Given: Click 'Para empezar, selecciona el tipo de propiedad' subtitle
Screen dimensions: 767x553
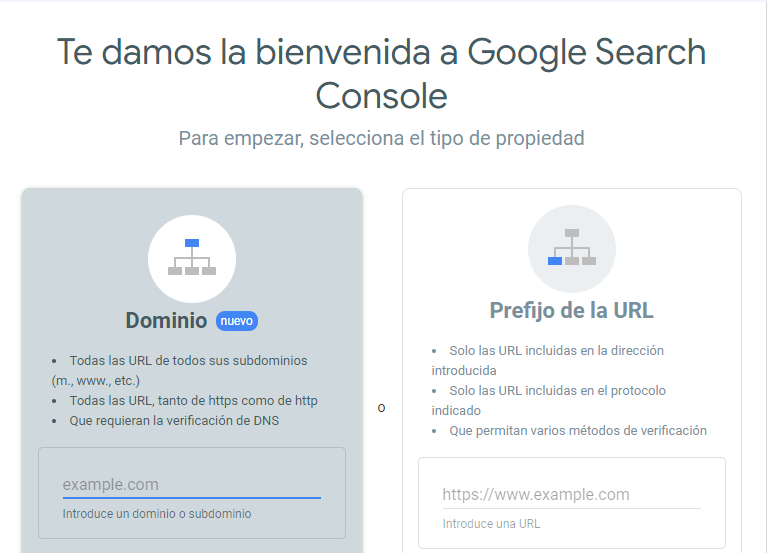Looking at the screenshot, I should (x=382, y=138).
